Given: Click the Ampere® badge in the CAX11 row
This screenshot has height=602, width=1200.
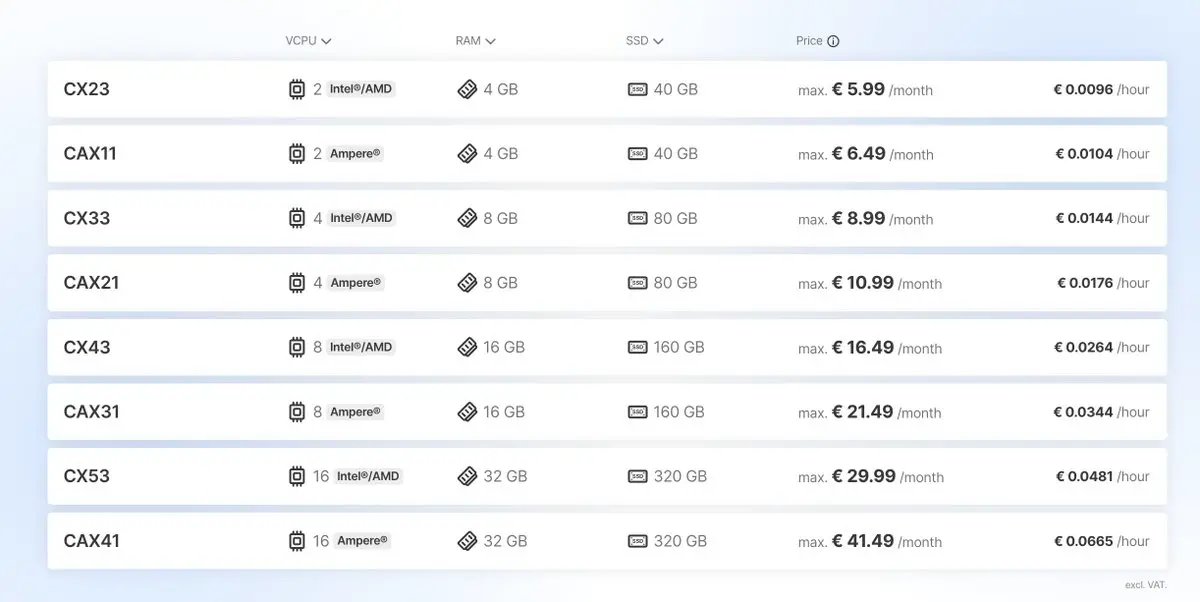Looking at the screenshot, I should (x=356, y=154).
